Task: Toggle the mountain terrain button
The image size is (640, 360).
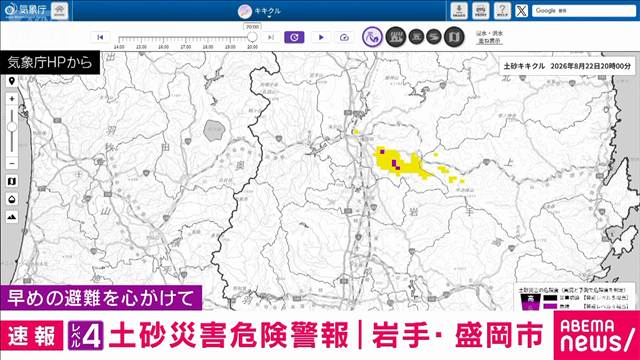Action: coord(12,217)
